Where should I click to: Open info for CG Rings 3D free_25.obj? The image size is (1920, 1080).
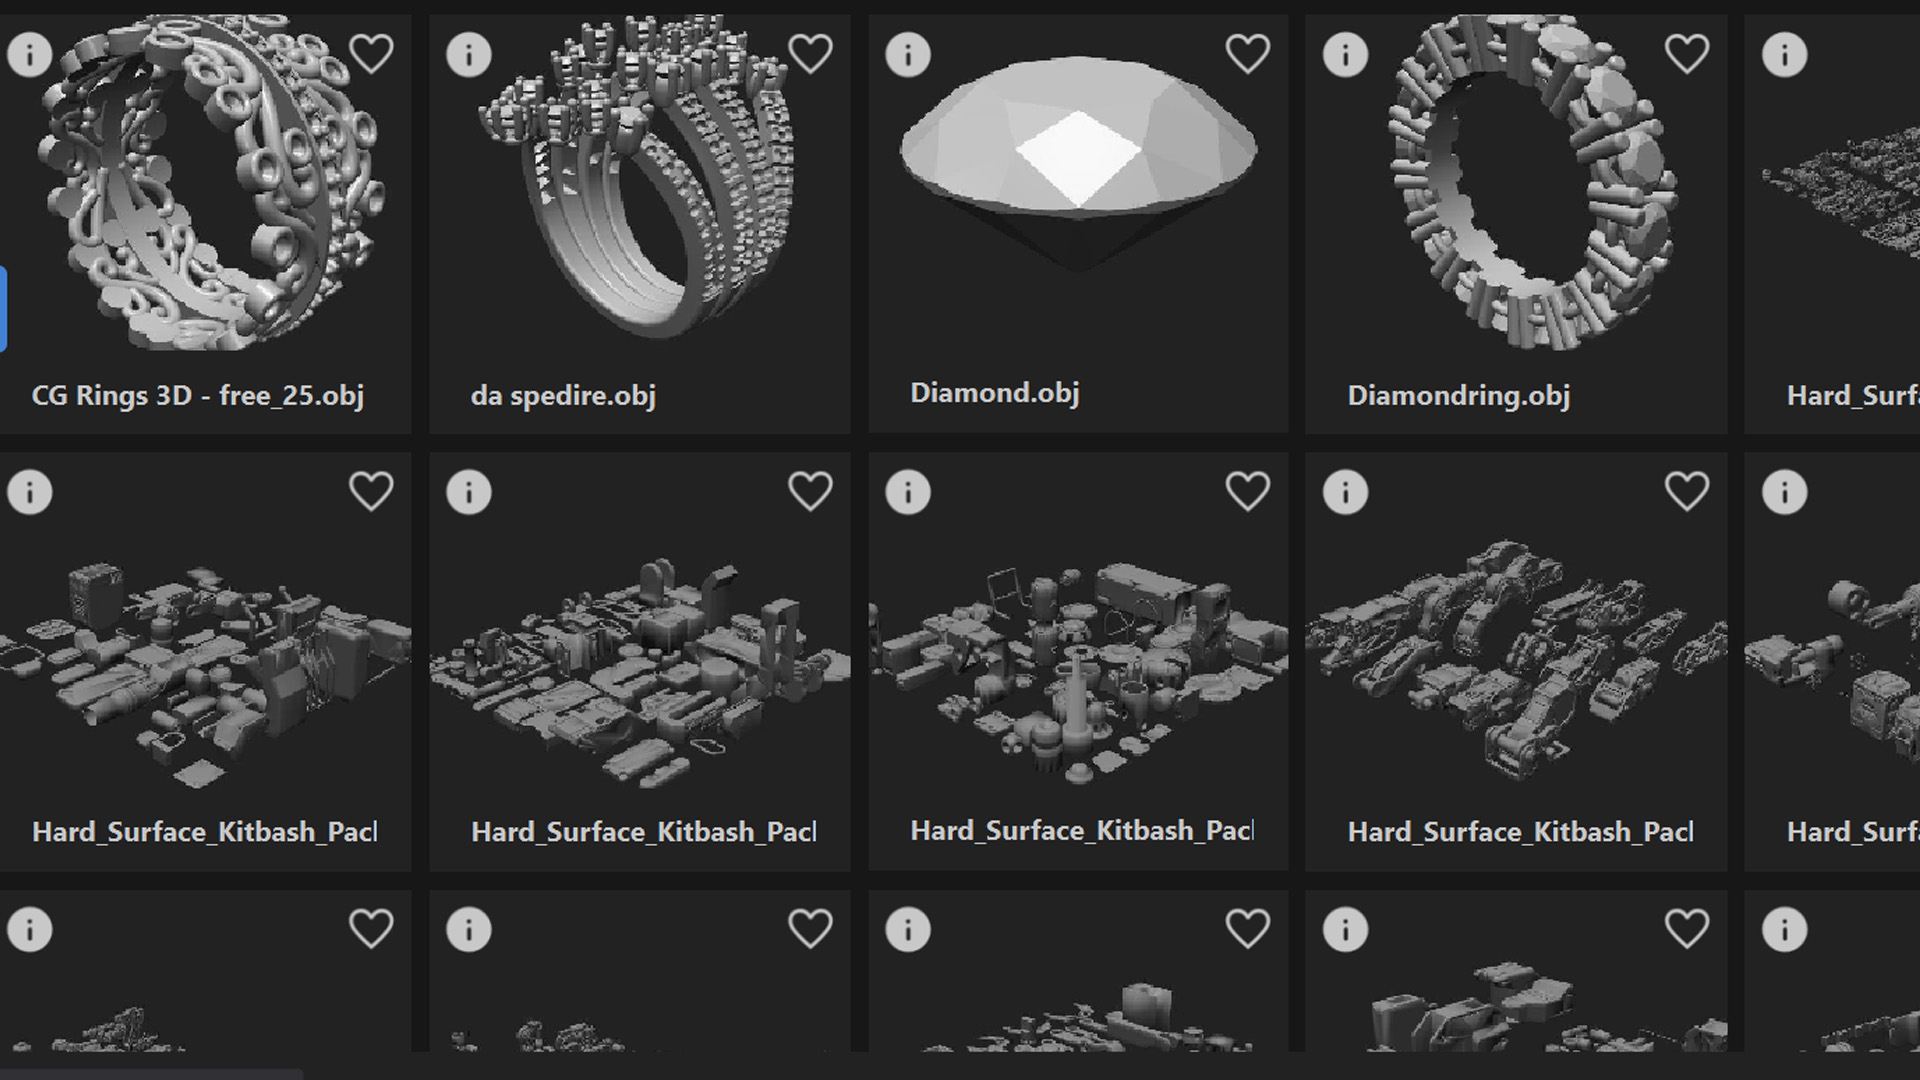tap(30, 54)
